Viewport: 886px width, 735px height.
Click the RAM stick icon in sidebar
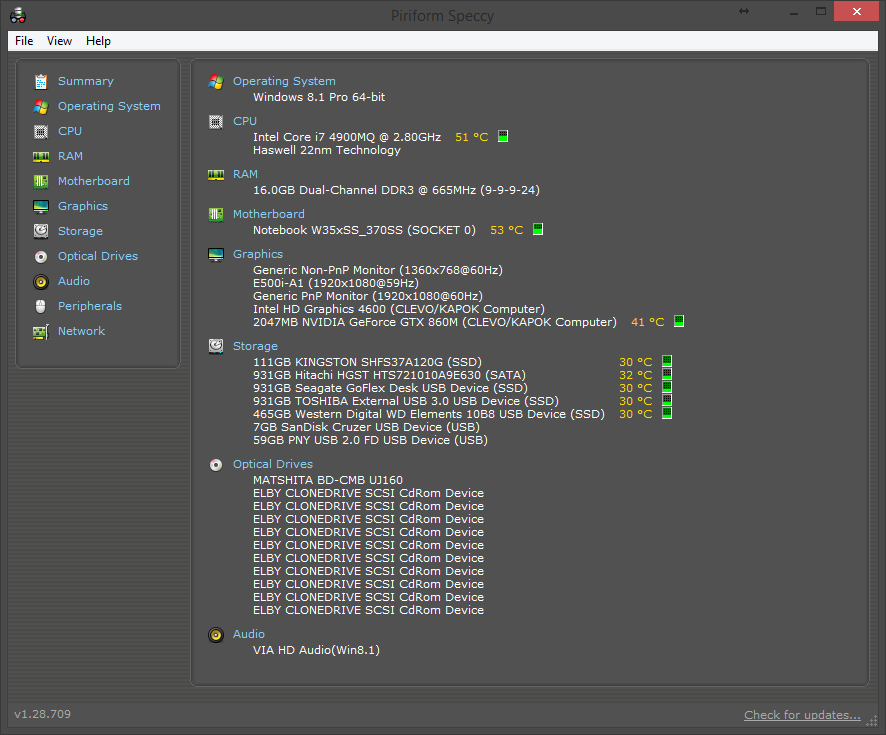[41, 156]
